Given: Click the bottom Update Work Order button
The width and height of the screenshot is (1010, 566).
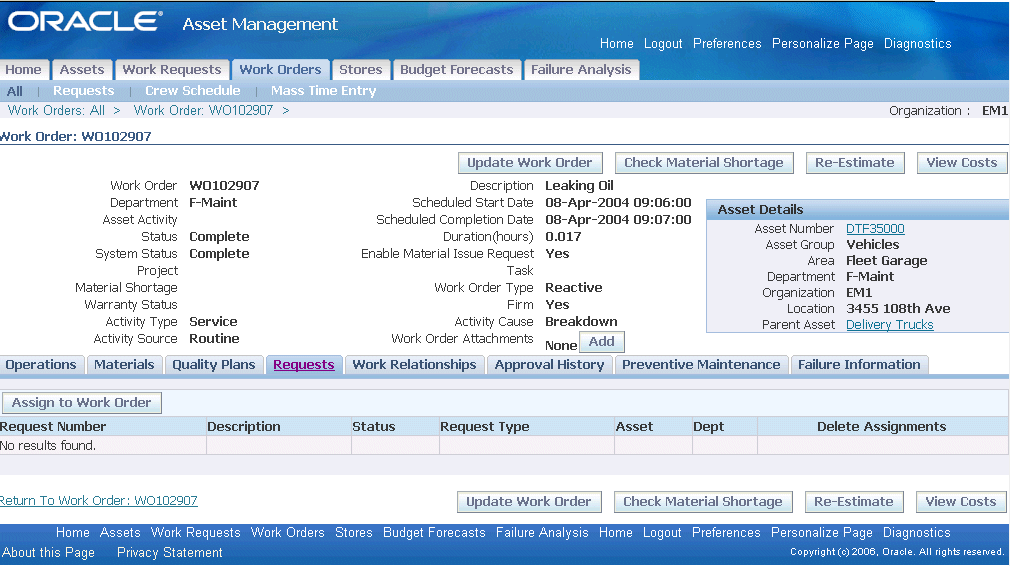Looking at the screenshot, I should click(x=529, y=502).
